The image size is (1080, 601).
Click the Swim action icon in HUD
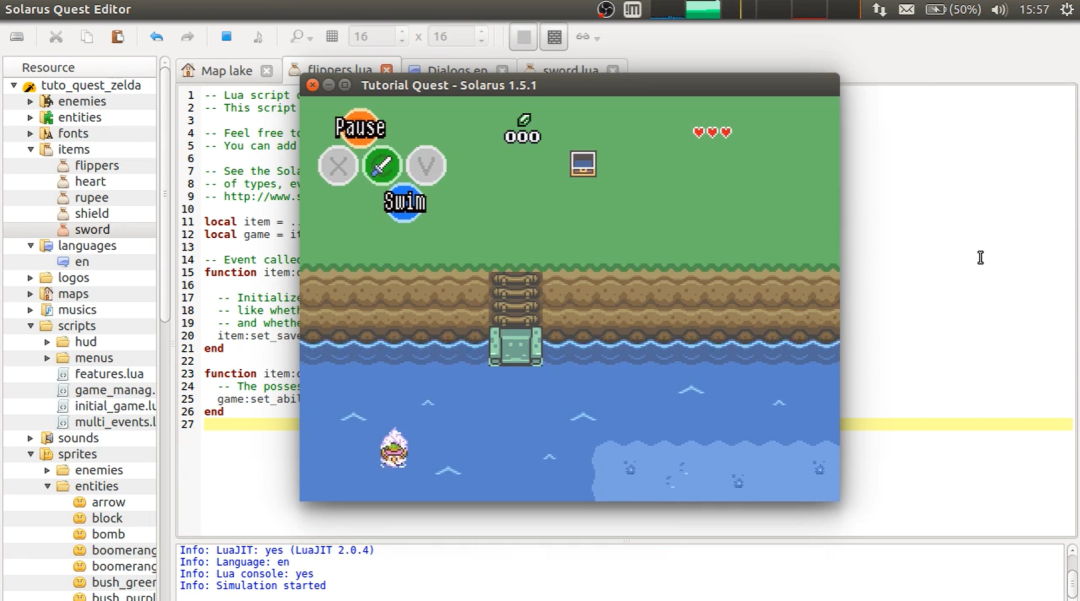click(404, 204)
